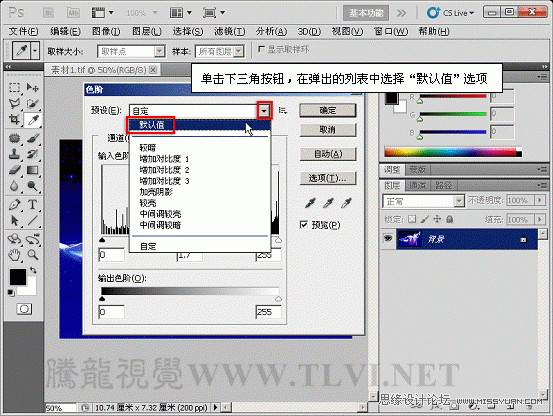Select the Lasso tool
Screen dimensions: 553x416
click(x=14, y=103)
